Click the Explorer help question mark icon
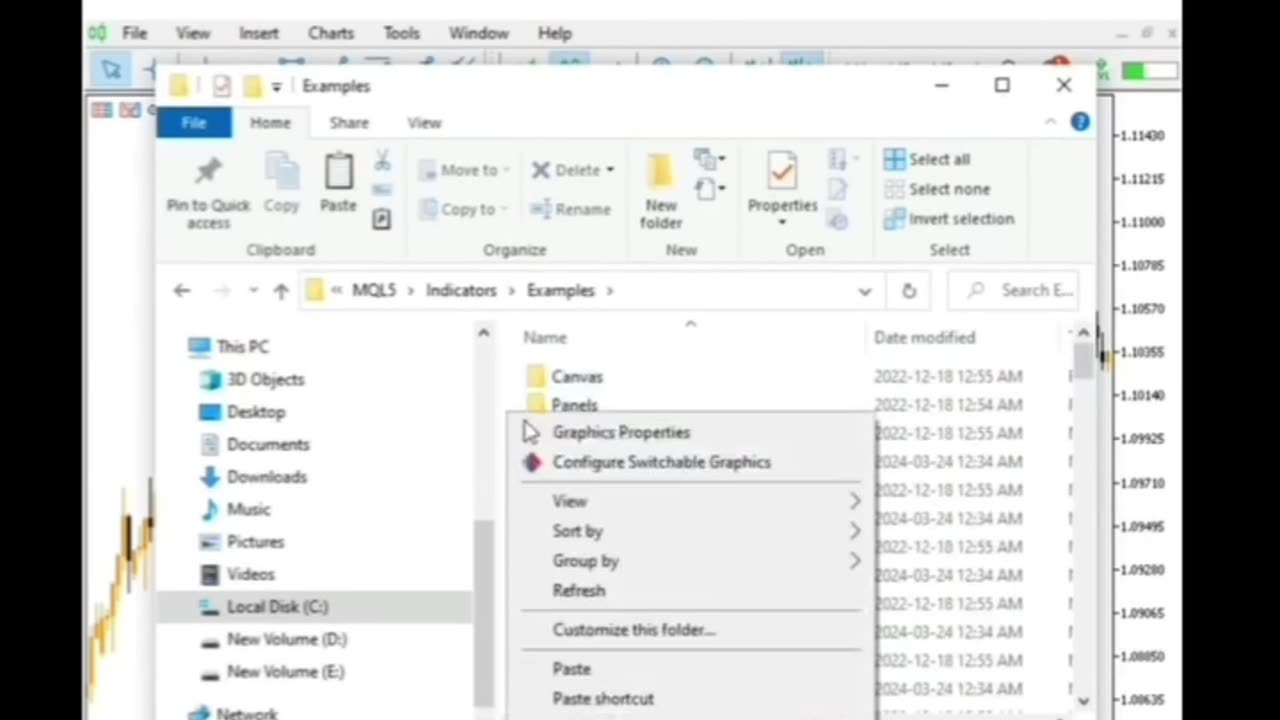The height and width of the screenshot is (720, 1280). 1080,122
